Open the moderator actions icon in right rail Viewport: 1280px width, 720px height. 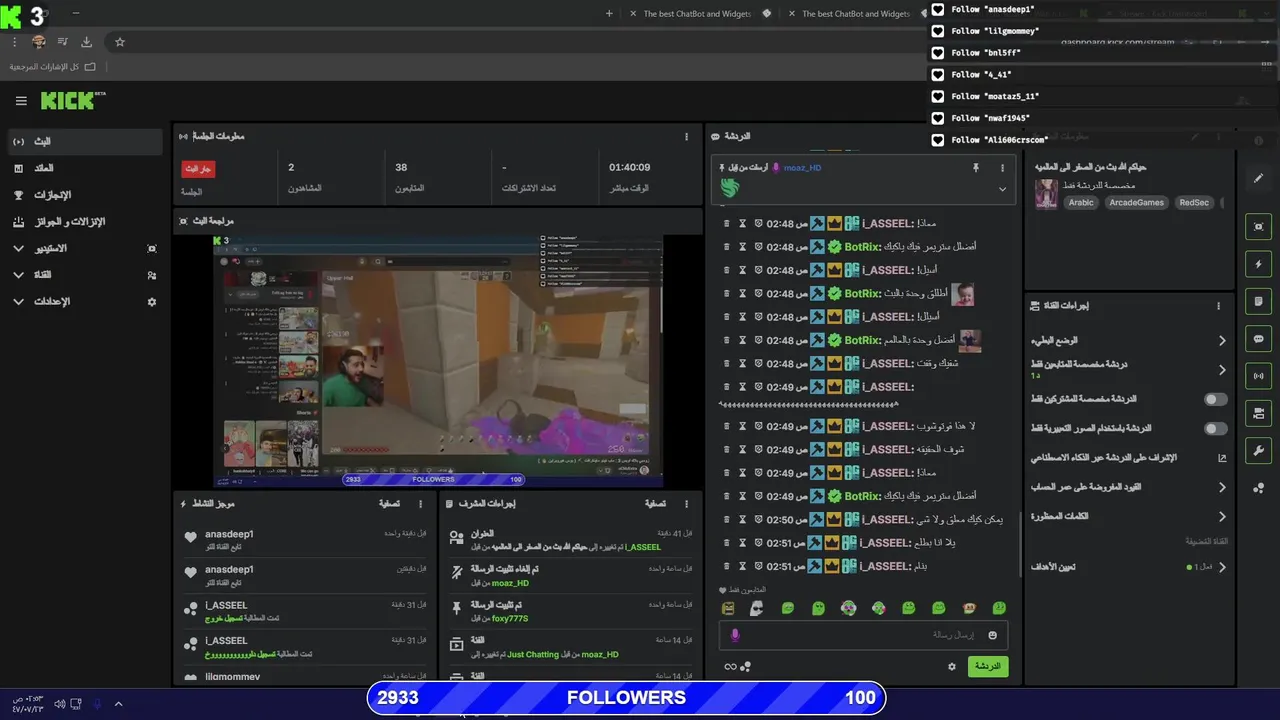[1259, 413]
